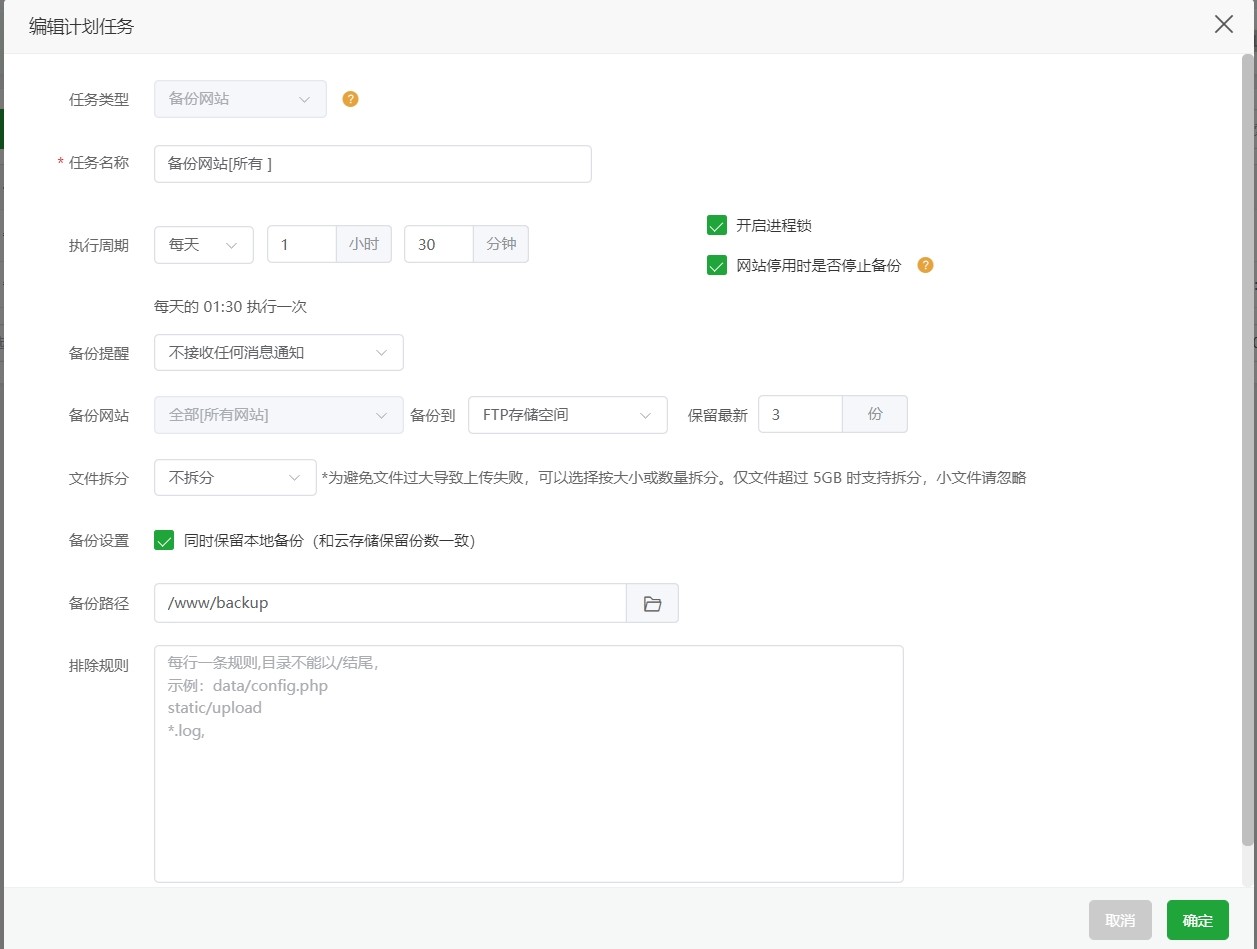Image resolution: width=1257 pixels, height=949 pixels.
Task: Click the 保留最新 label
Action: point(718,415)
